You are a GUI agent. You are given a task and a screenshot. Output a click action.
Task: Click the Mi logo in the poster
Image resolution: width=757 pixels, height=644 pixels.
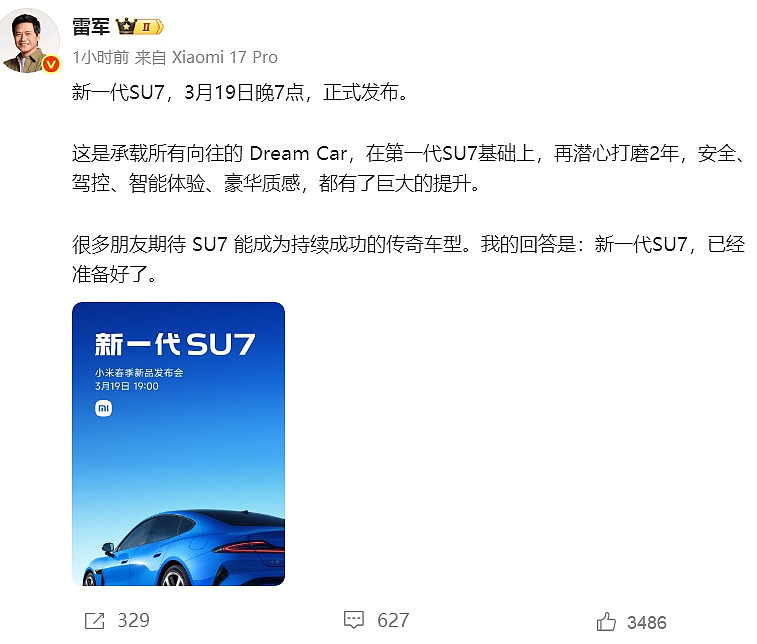pos(103,408)
